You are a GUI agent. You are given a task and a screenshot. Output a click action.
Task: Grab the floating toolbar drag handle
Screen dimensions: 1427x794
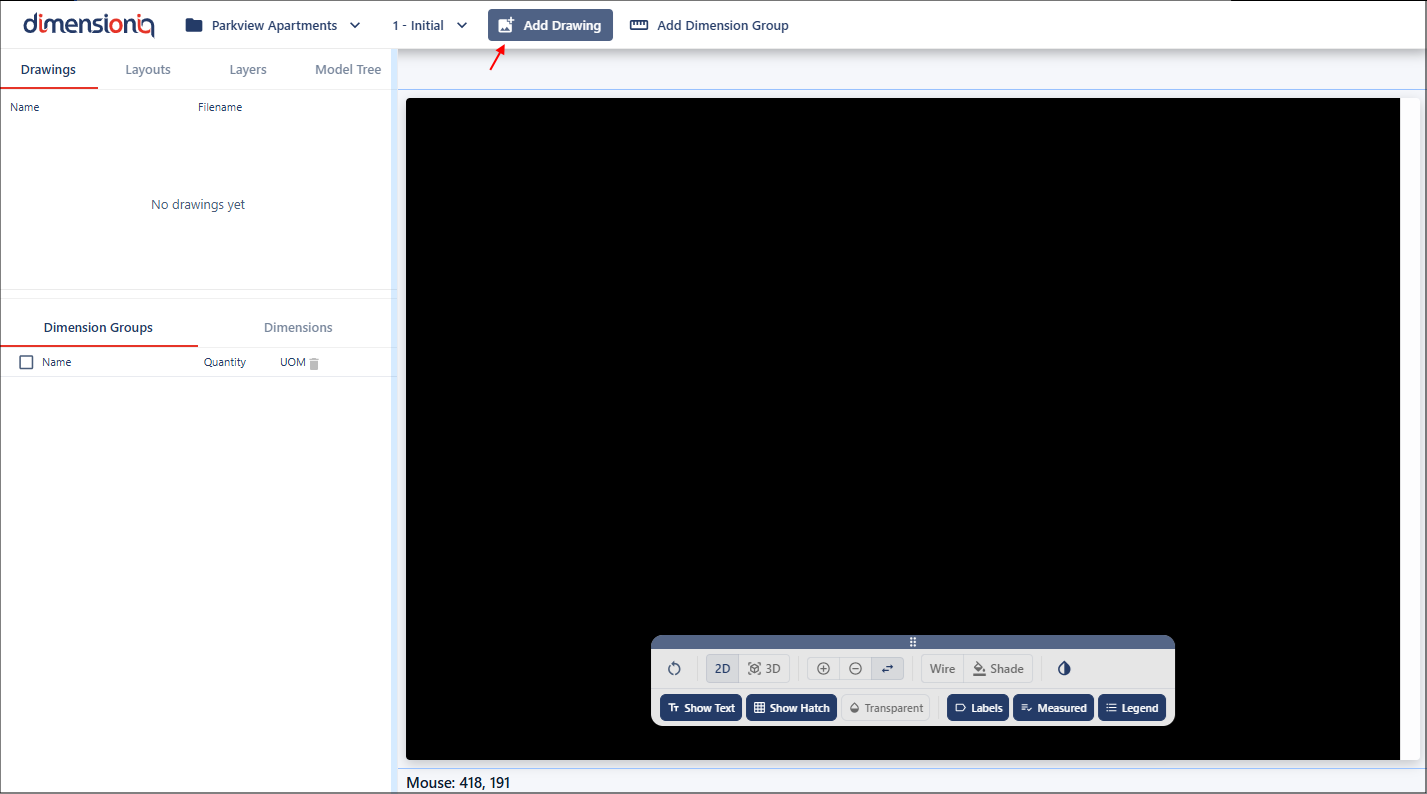click(x=912, y=642)
